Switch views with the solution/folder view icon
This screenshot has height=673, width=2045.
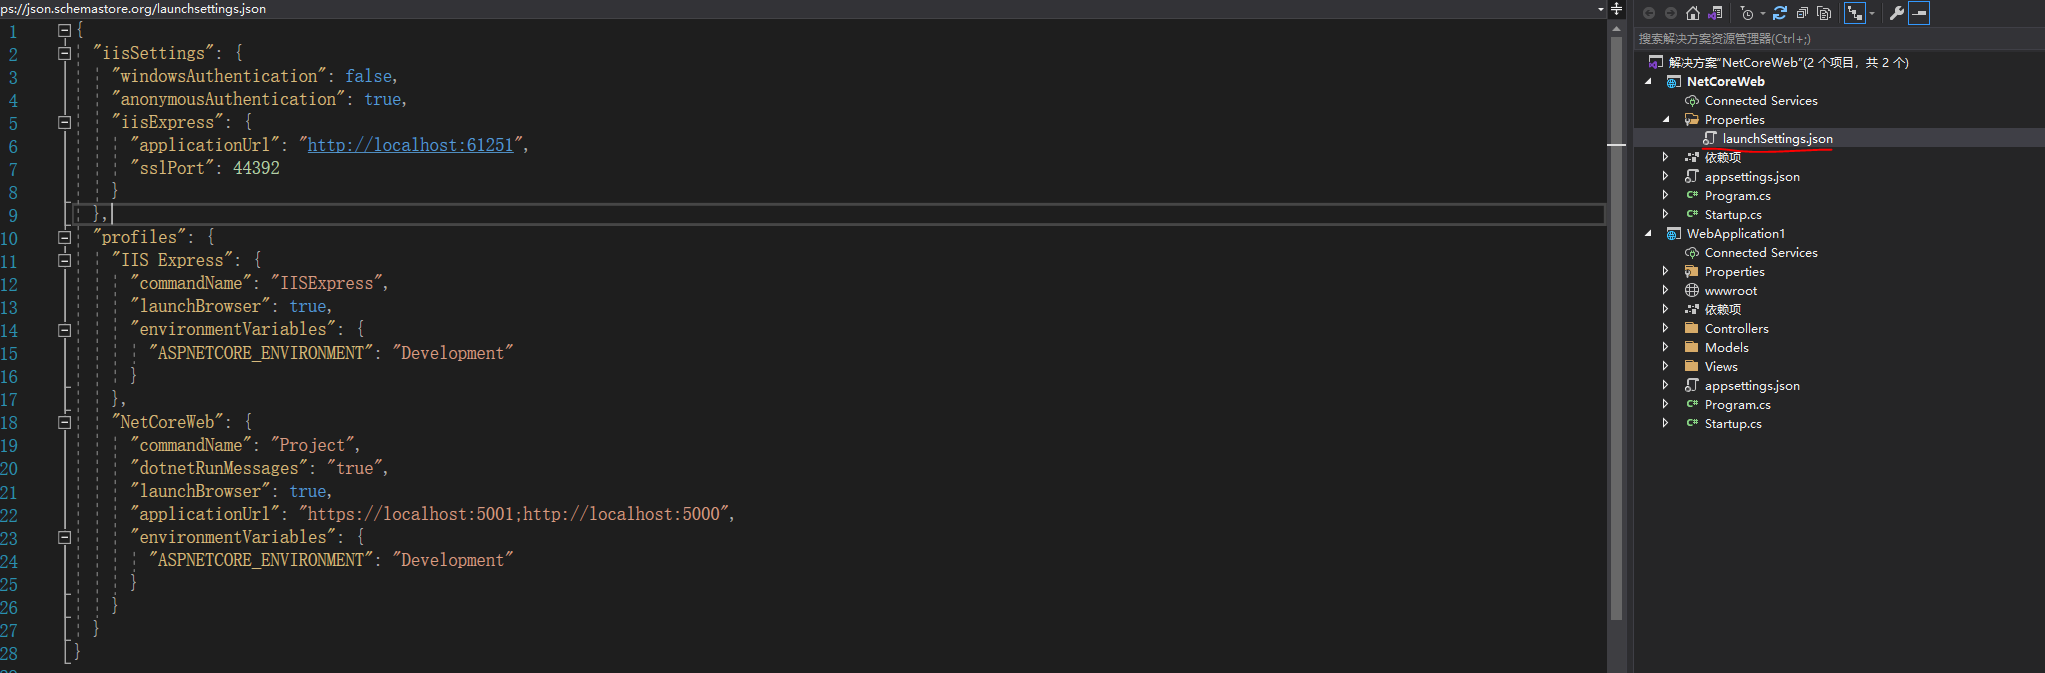pos(1715,13)
